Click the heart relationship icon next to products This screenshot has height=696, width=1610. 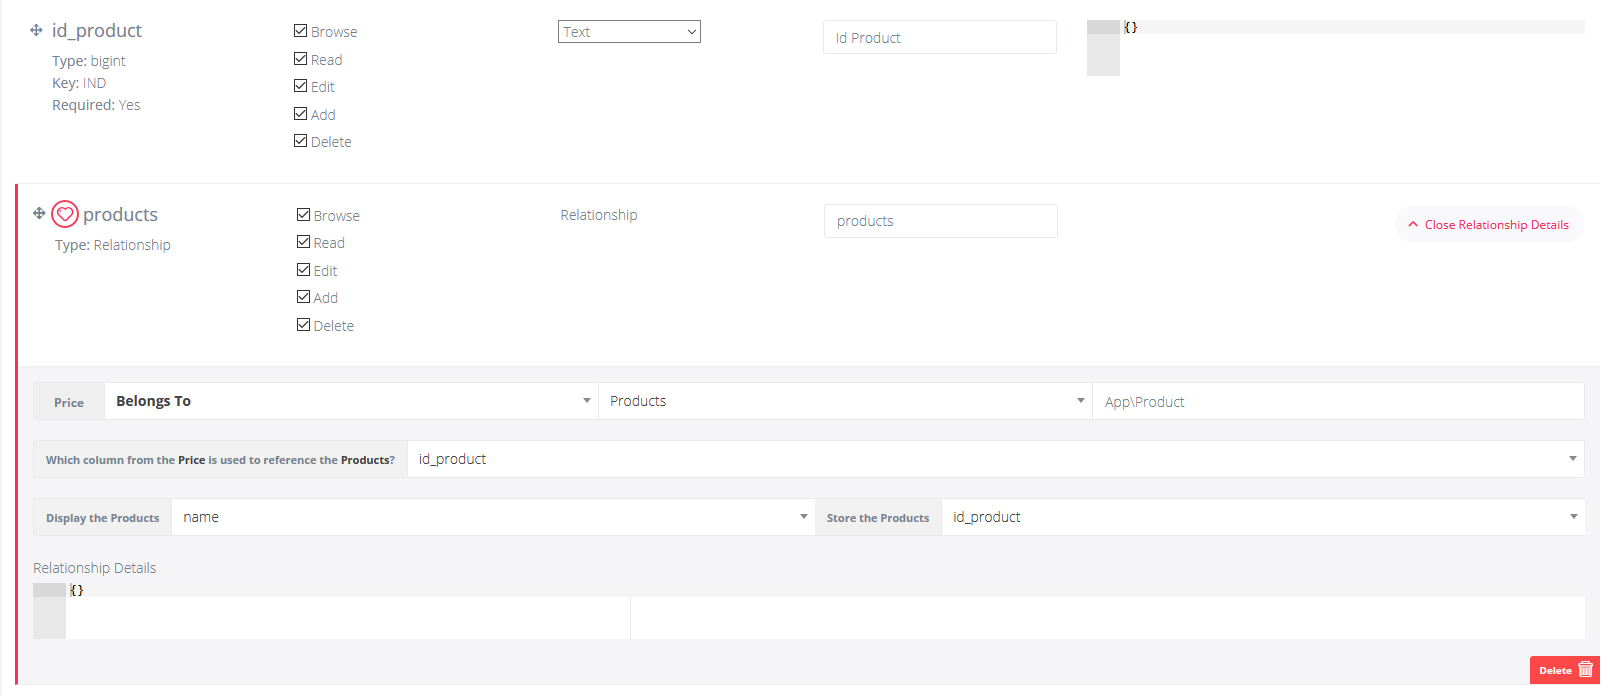tap(65, 214)
